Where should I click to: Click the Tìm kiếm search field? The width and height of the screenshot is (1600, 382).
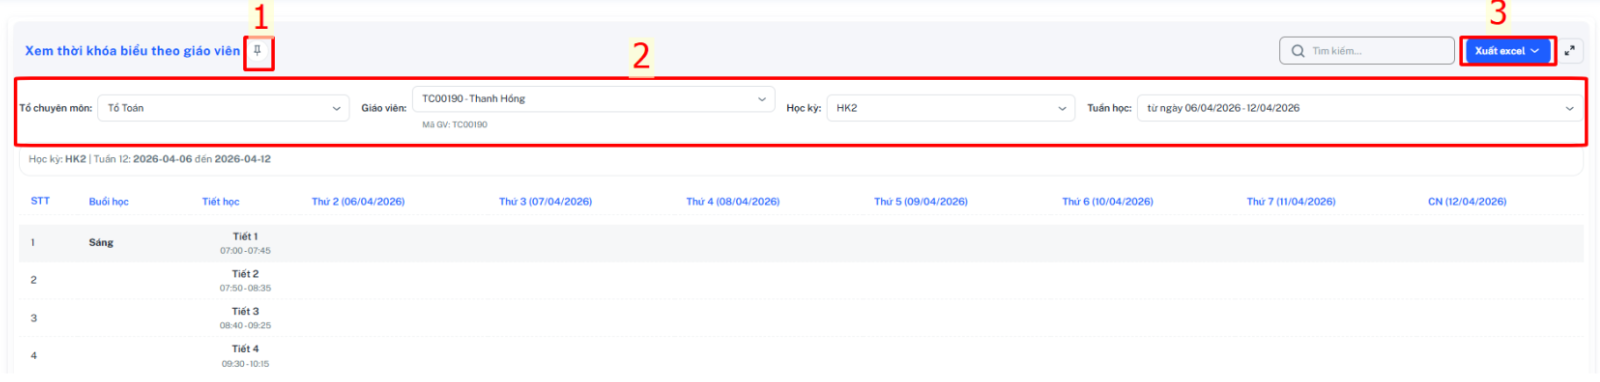point(1366,51)
